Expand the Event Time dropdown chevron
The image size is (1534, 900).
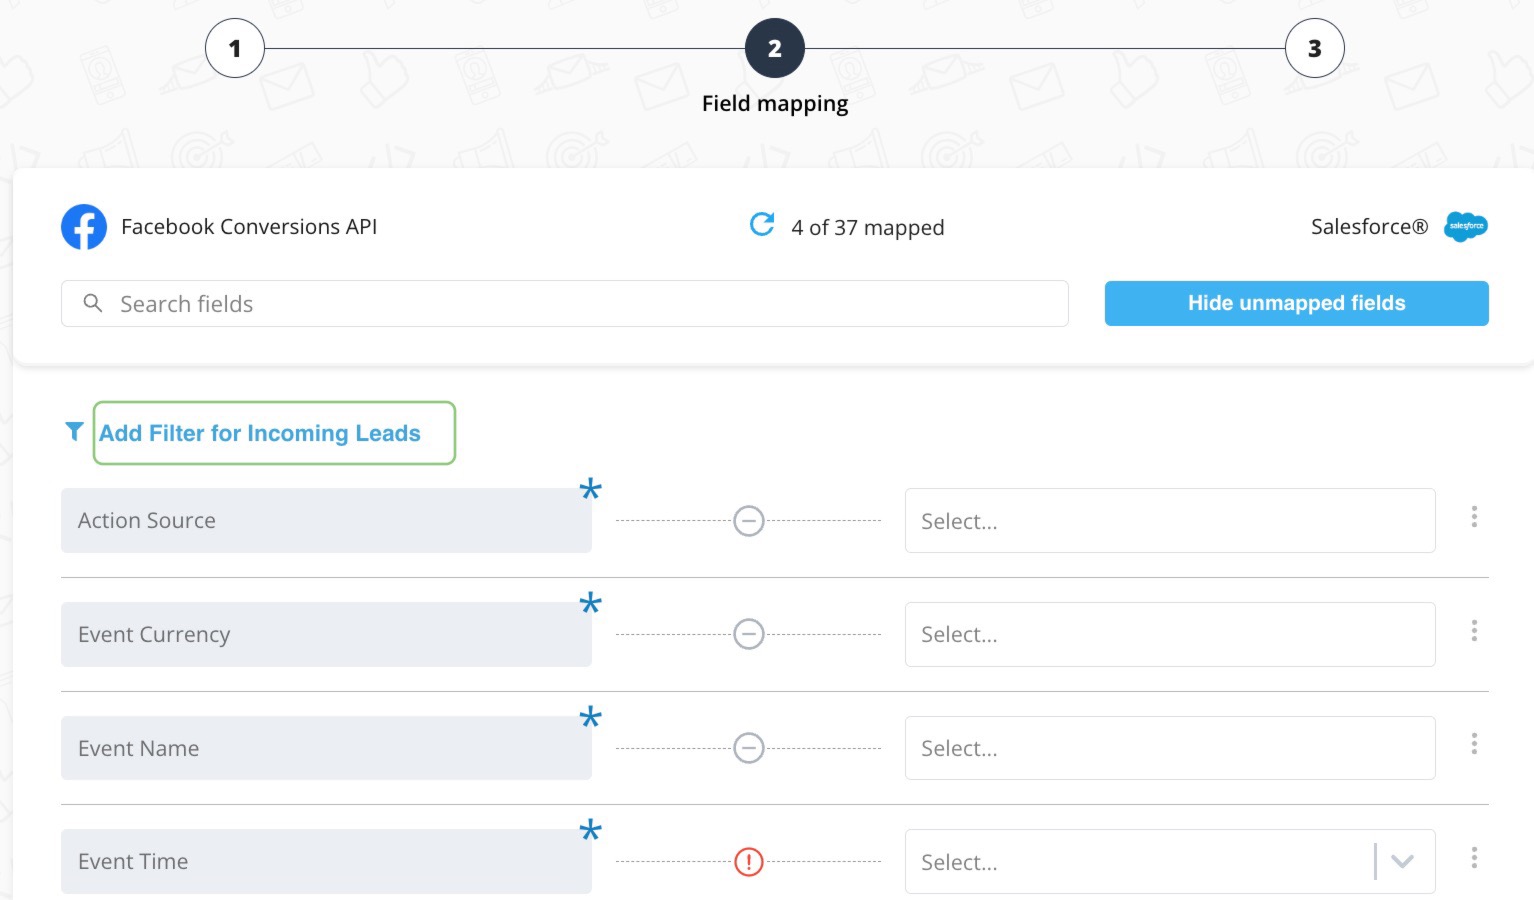click(1402, 861)
